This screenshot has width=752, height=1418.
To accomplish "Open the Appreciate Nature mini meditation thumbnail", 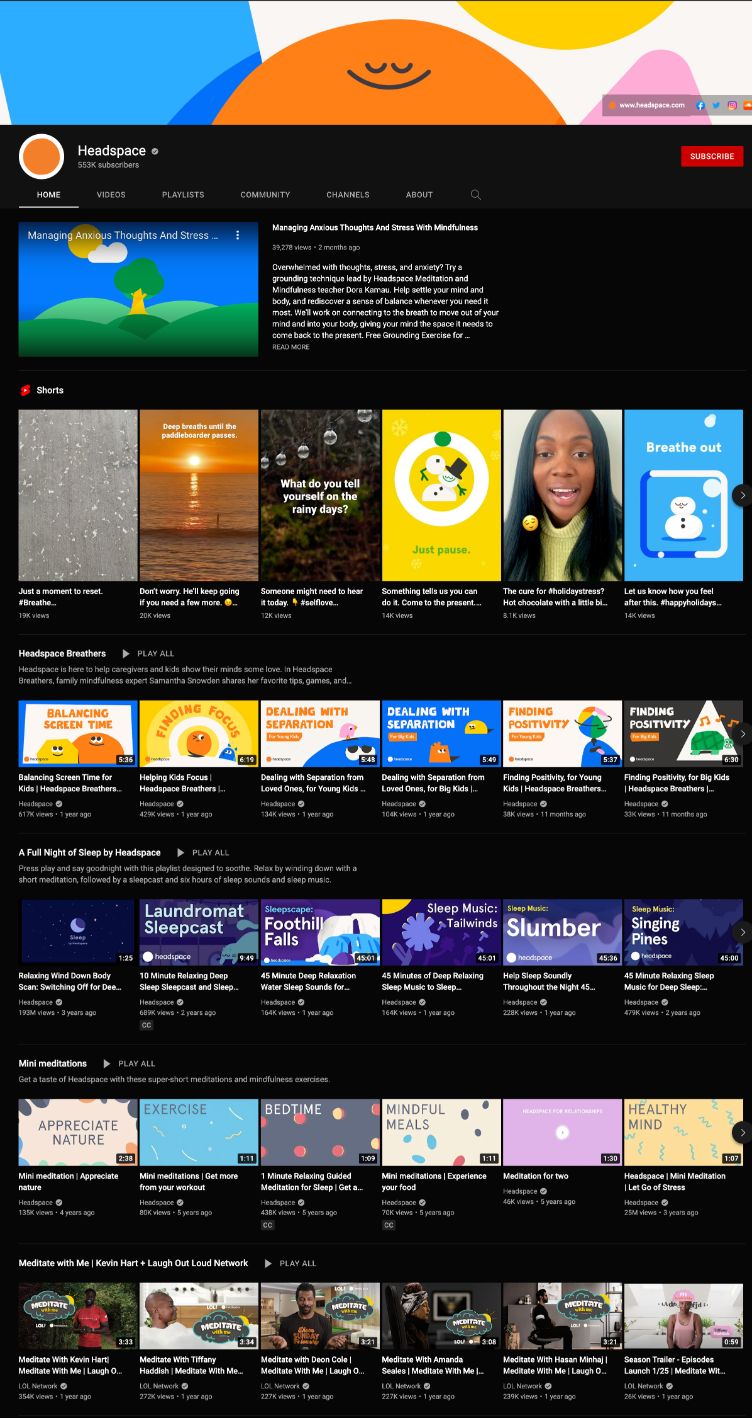I will coord(78,1132).
